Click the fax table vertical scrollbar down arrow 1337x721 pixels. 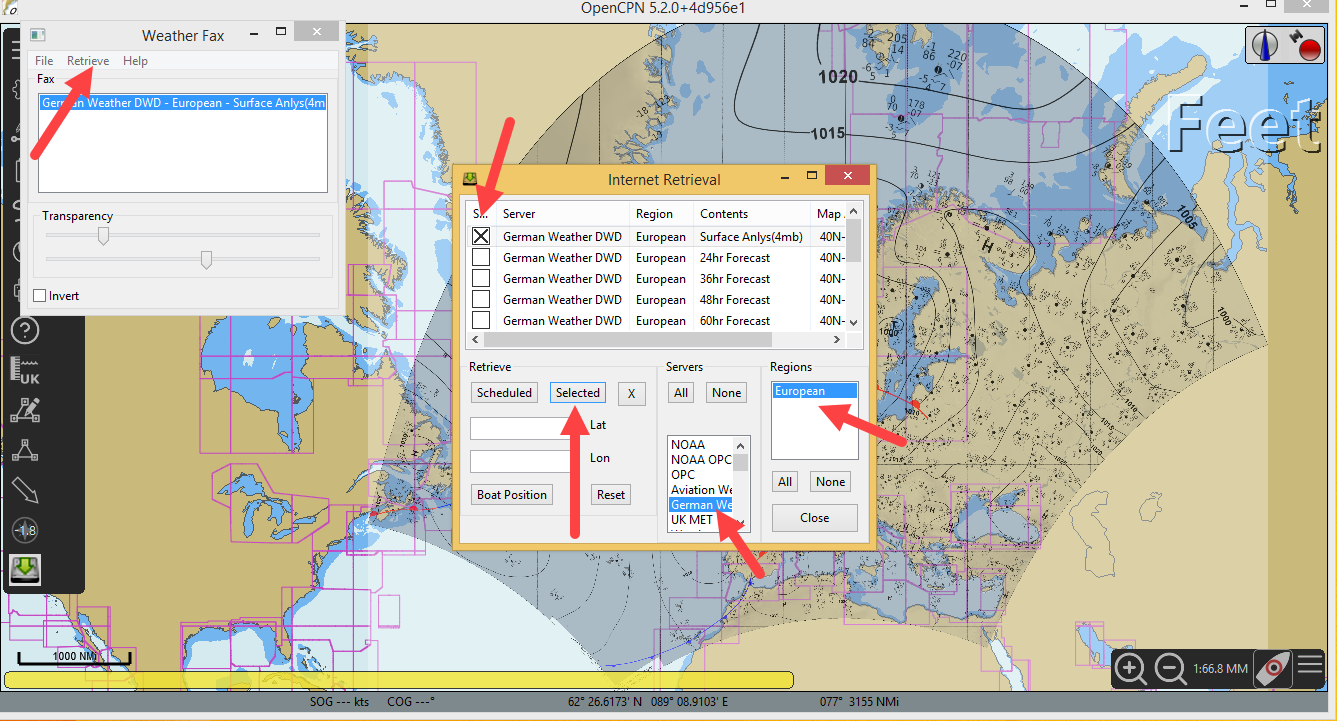click(x=853, y=322)
